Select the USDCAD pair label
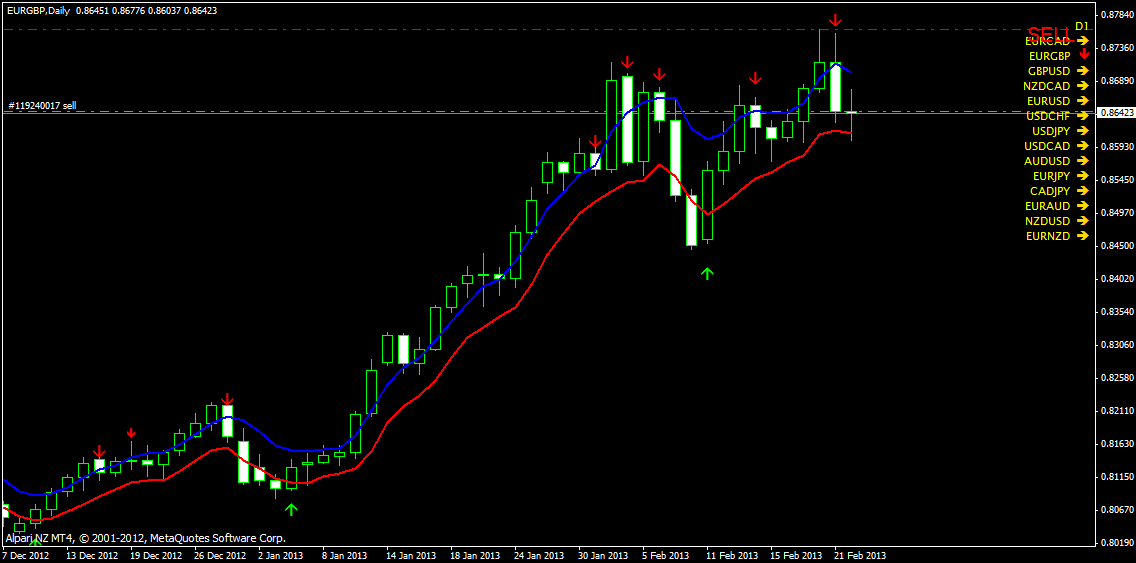The height and width of the screenshot is (563, 1136). click(1047, 146)
